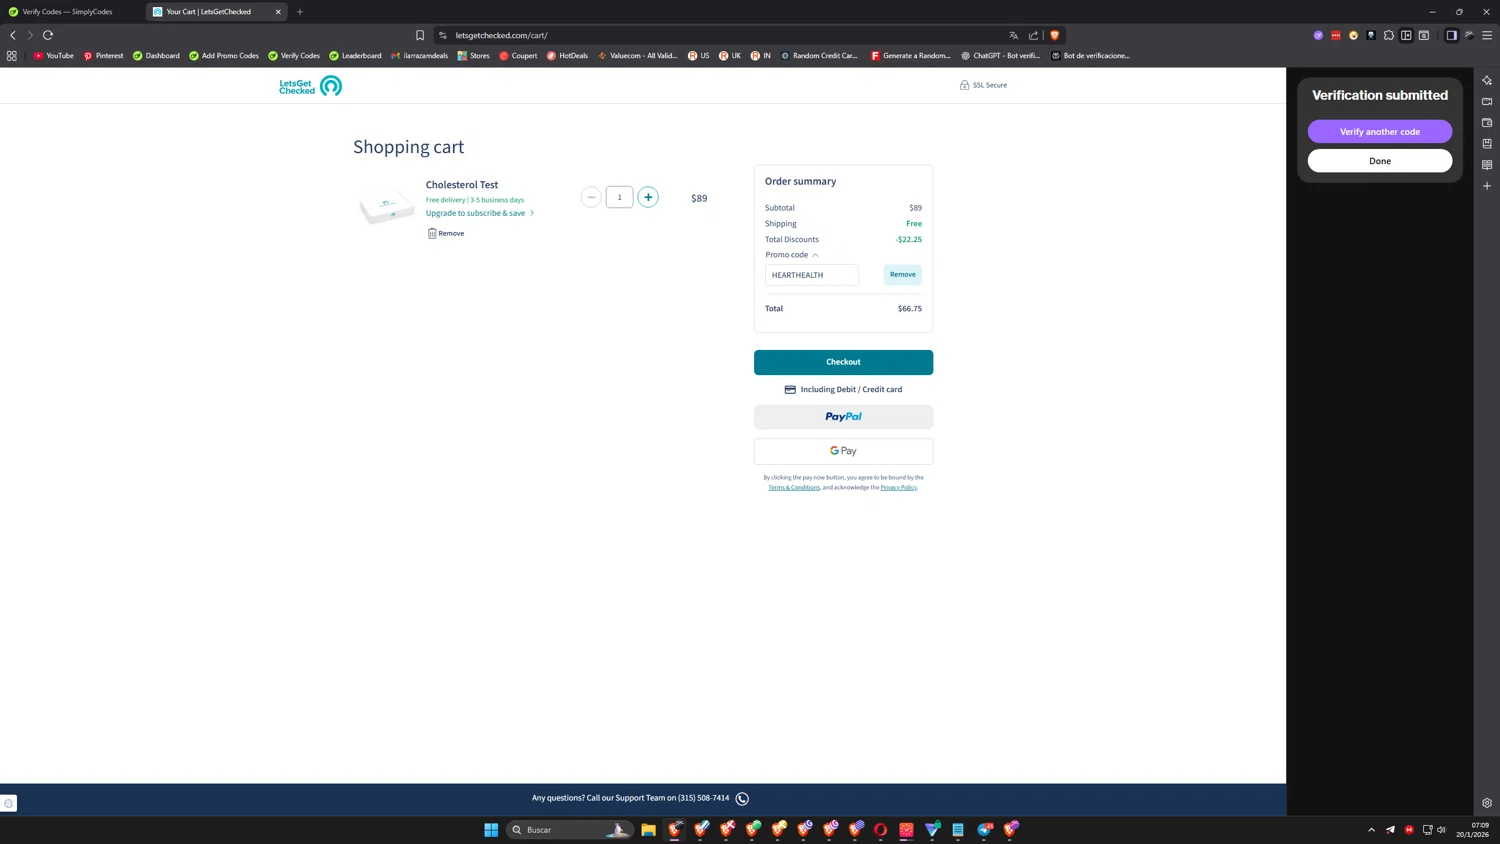Open the Windows Start menu
Screen dimensions: 1500x844
(491, 830)
